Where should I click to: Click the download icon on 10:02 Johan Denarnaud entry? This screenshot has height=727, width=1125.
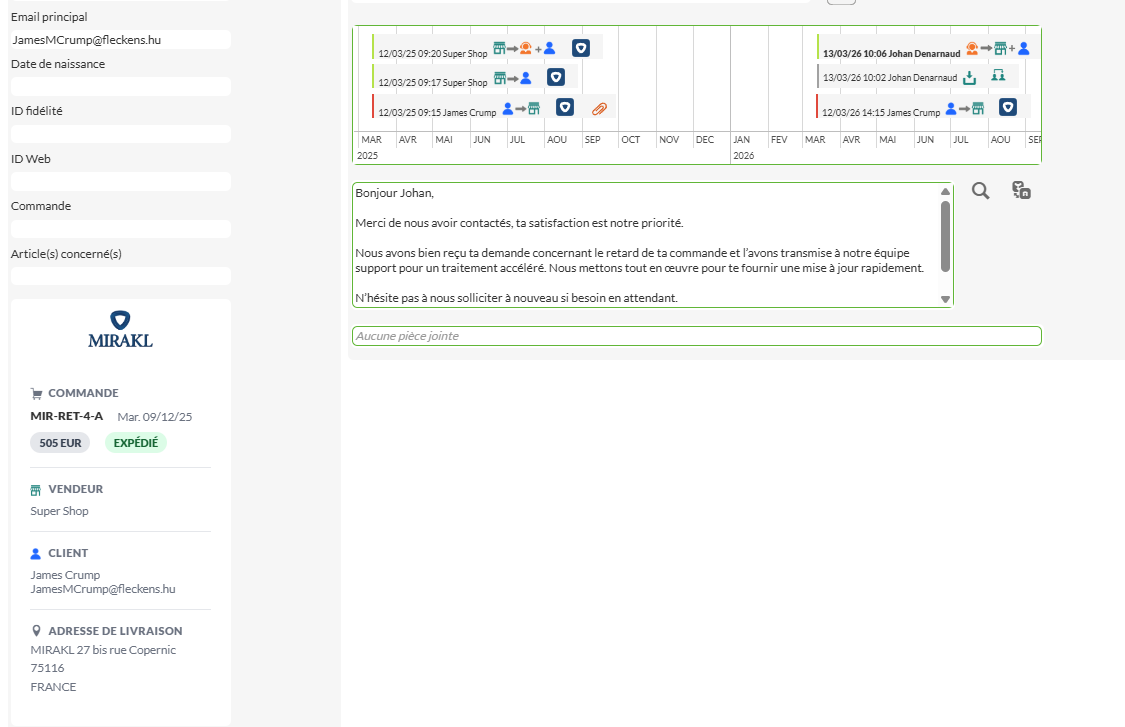969,77
